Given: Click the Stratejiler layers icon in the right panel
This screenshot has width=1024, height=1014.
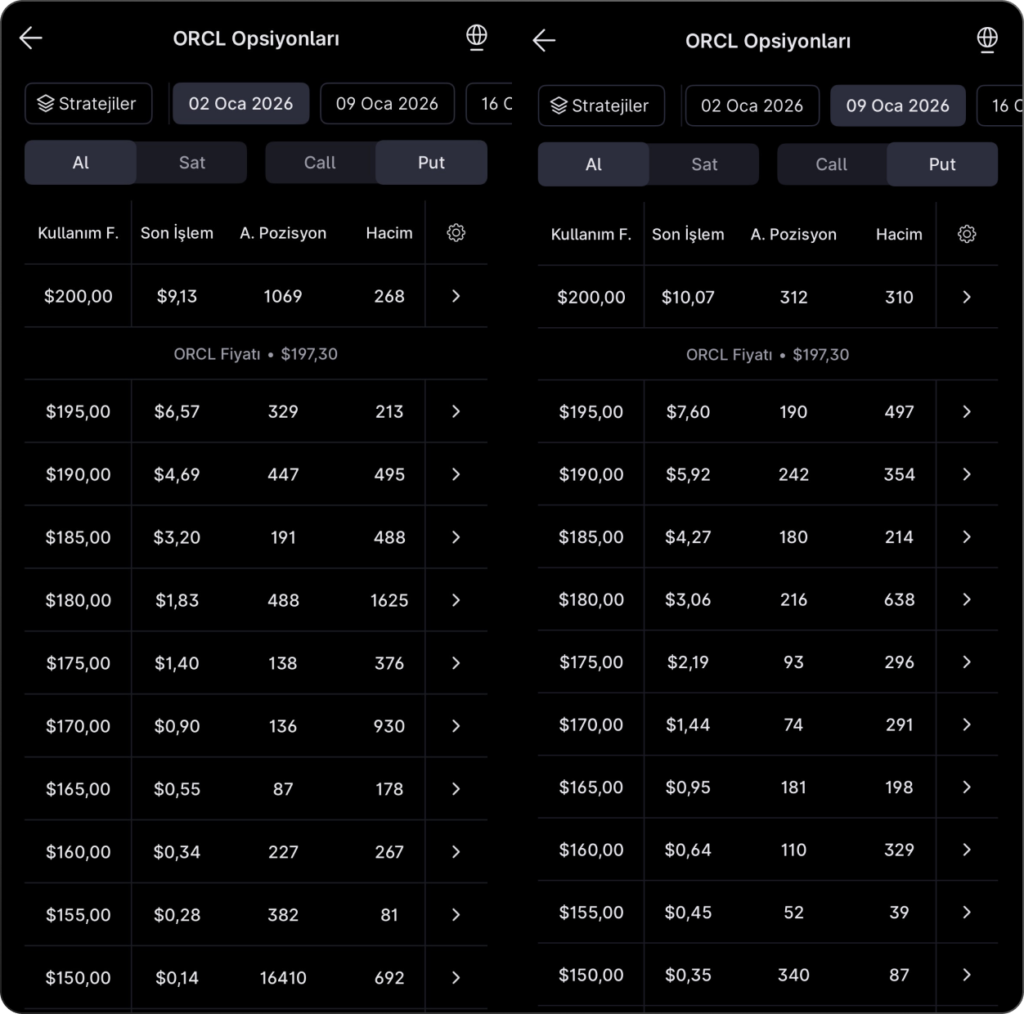Looking at the screenshot, I should [x=558, y=106].
